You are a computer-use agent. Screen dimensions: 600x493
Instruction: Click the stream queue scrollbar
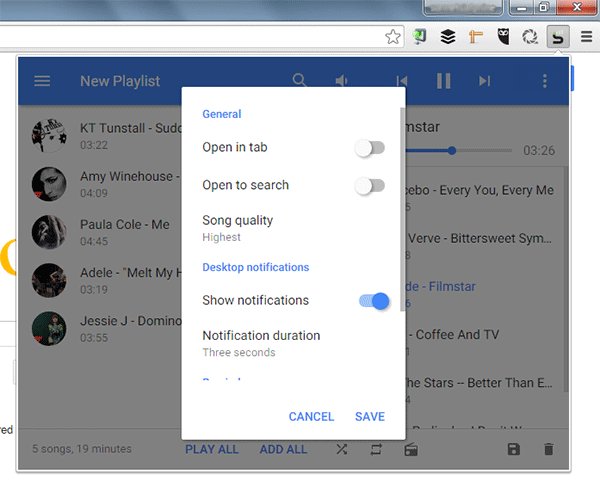tap(566, 279)
